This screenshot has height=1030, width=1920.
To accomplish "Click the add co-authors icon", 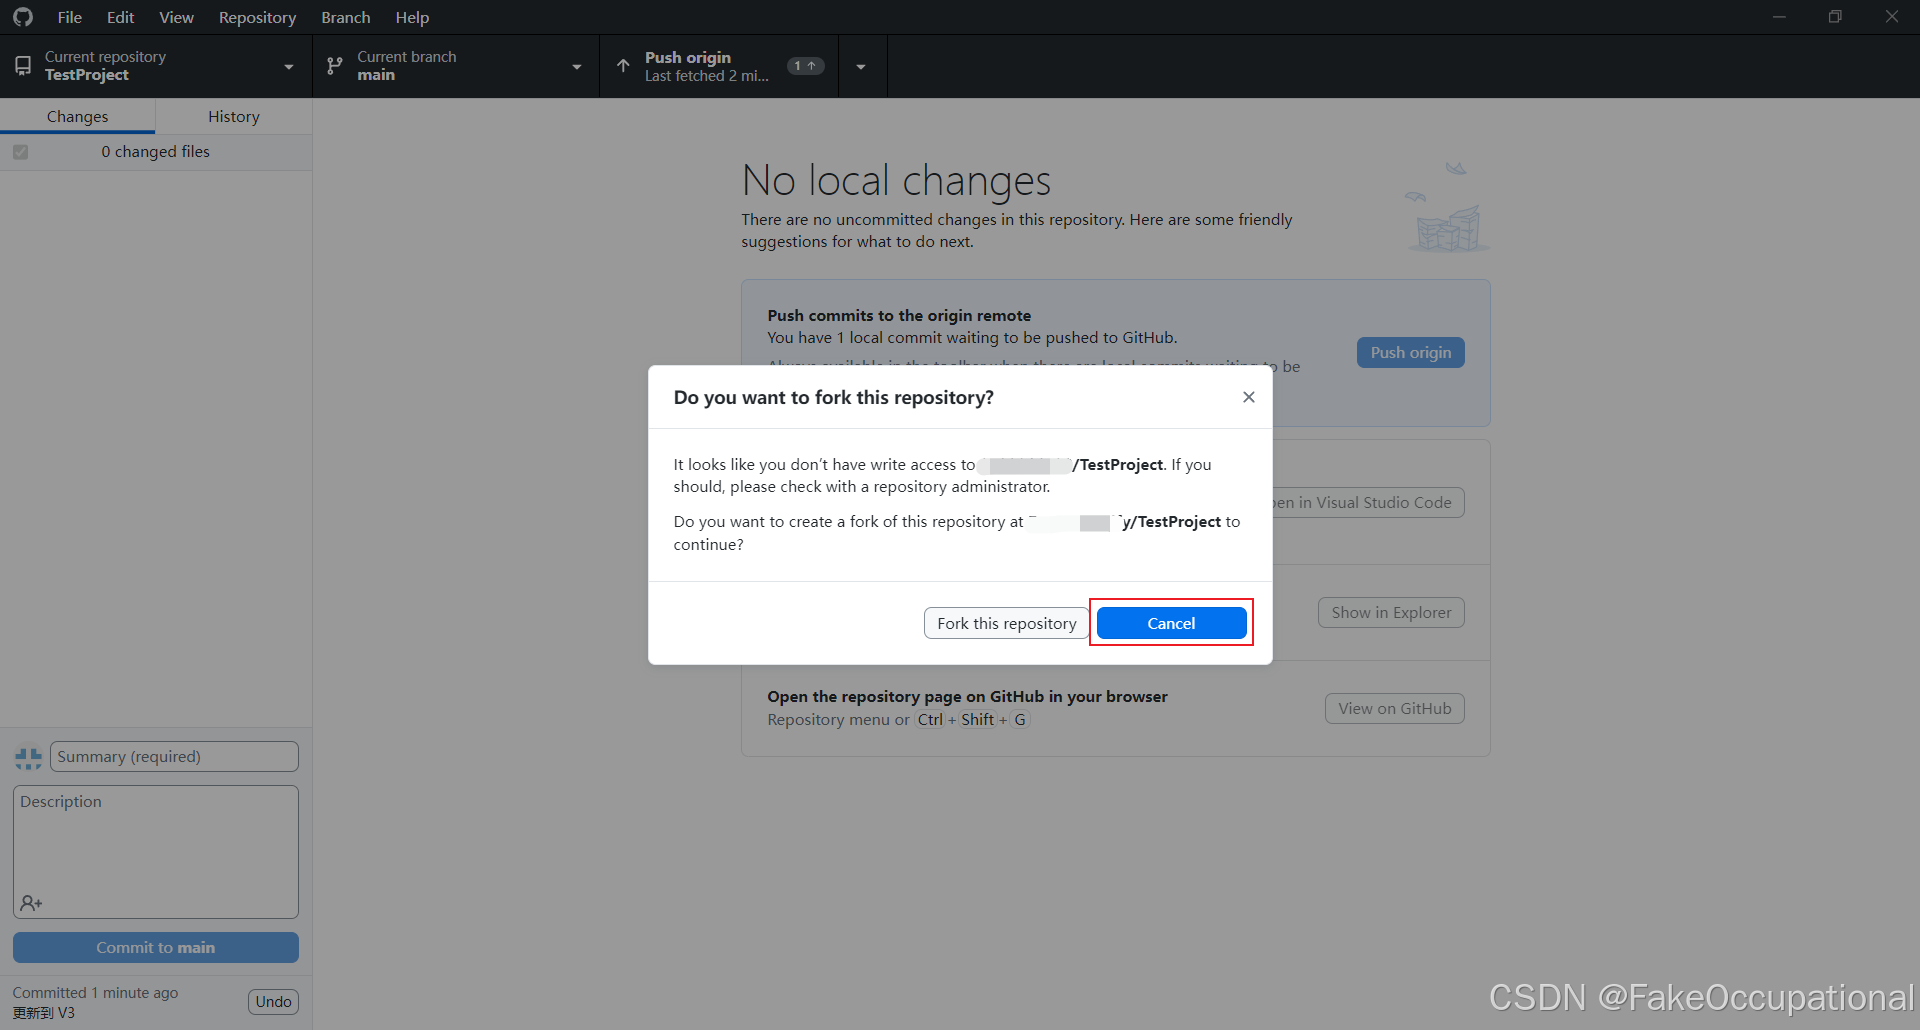I will [x=31, y=903].
